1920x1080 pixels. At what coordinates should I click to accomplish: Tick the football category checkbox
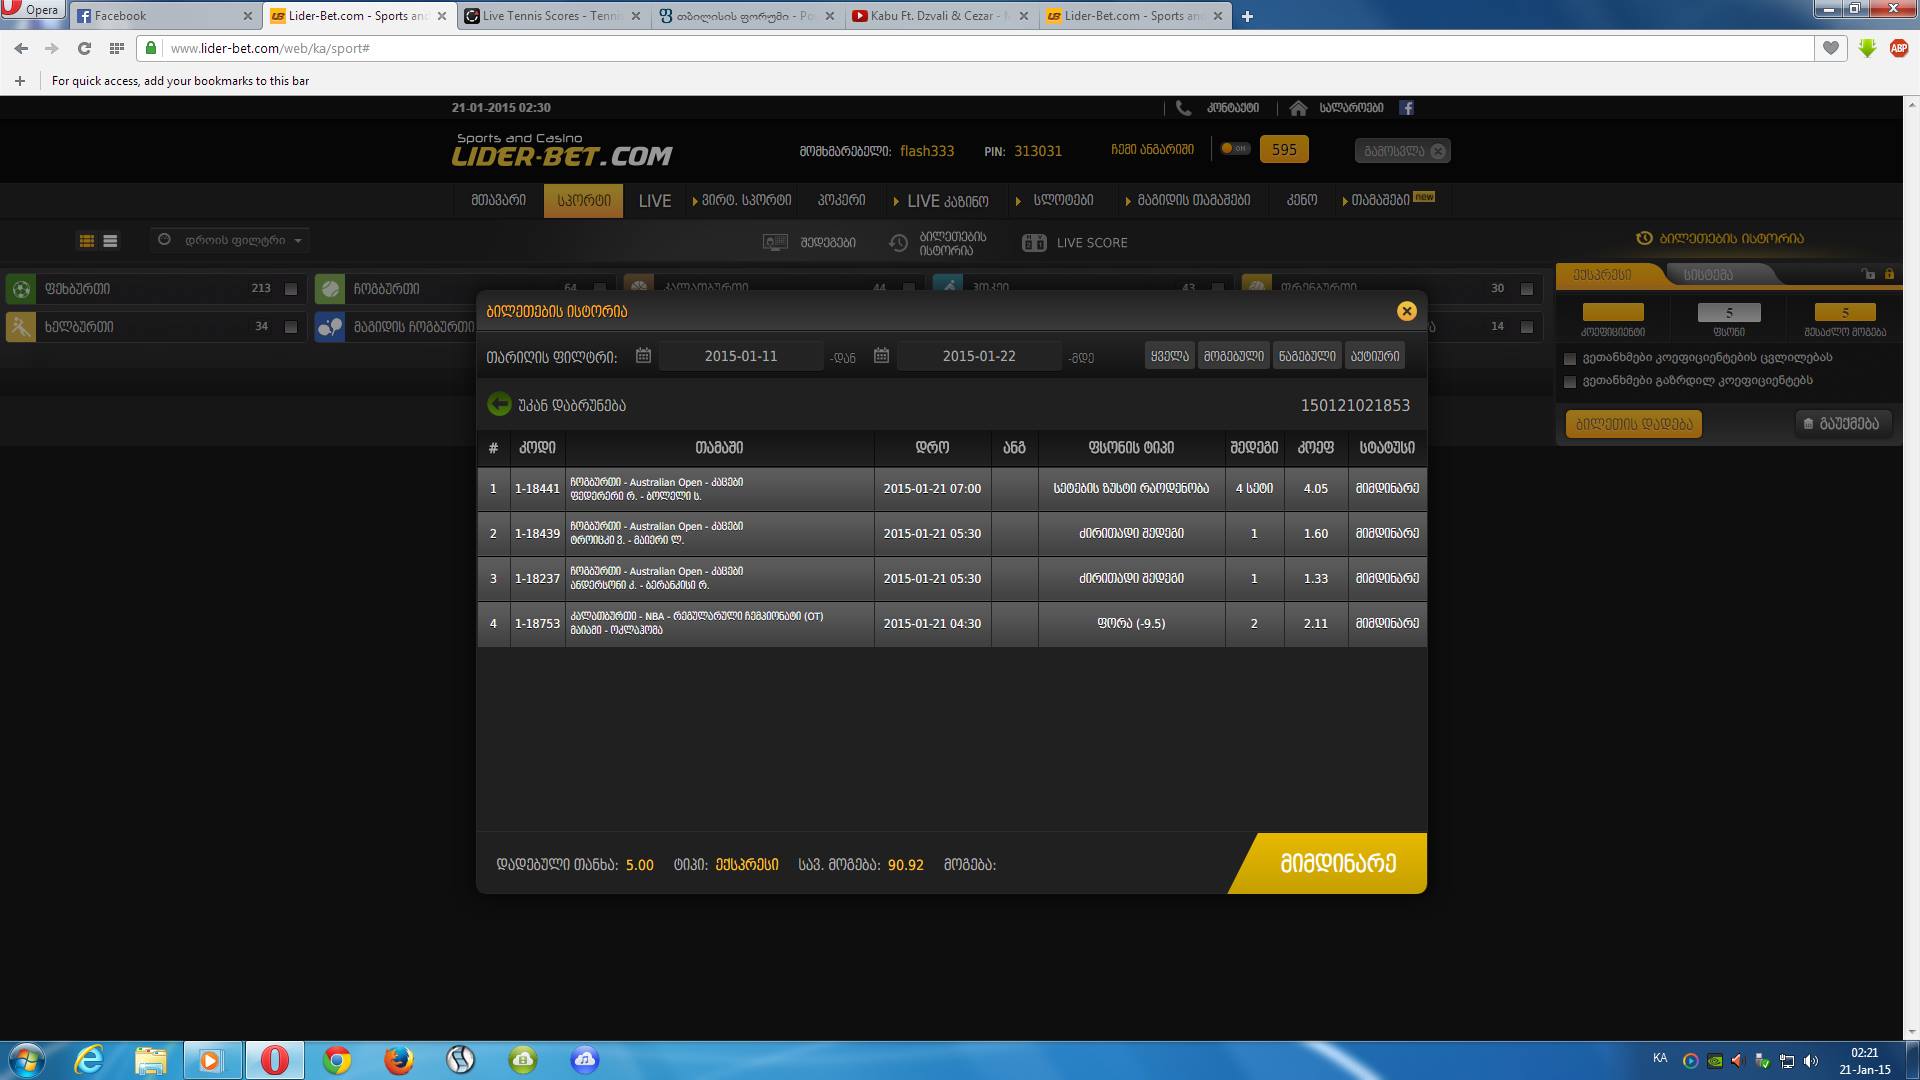[291, 289]
